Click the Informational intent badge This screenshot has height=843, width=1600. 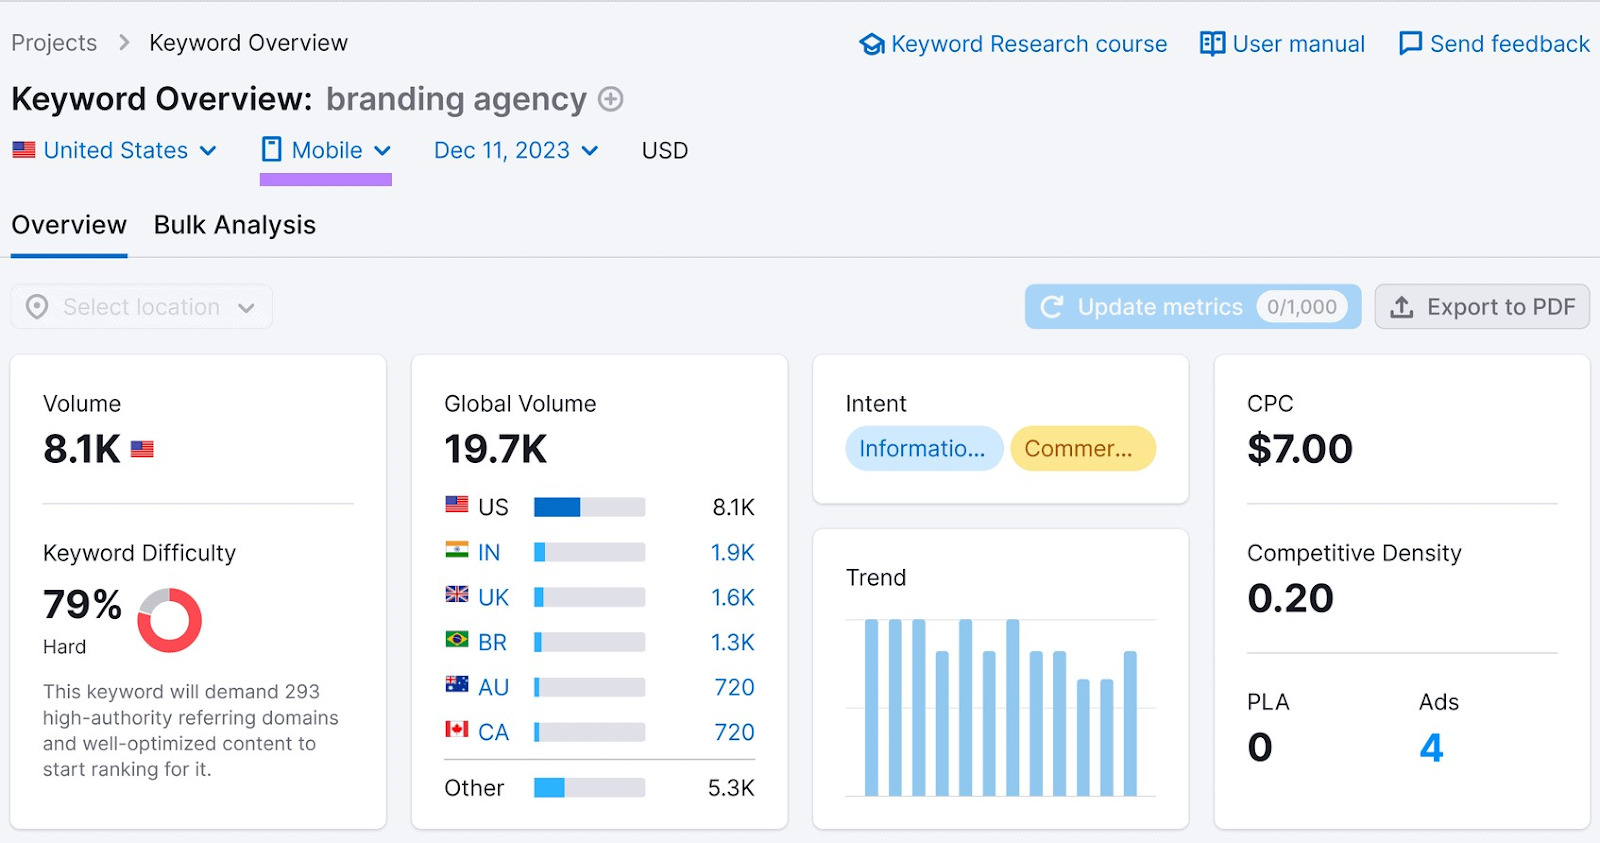coord(923,449)
